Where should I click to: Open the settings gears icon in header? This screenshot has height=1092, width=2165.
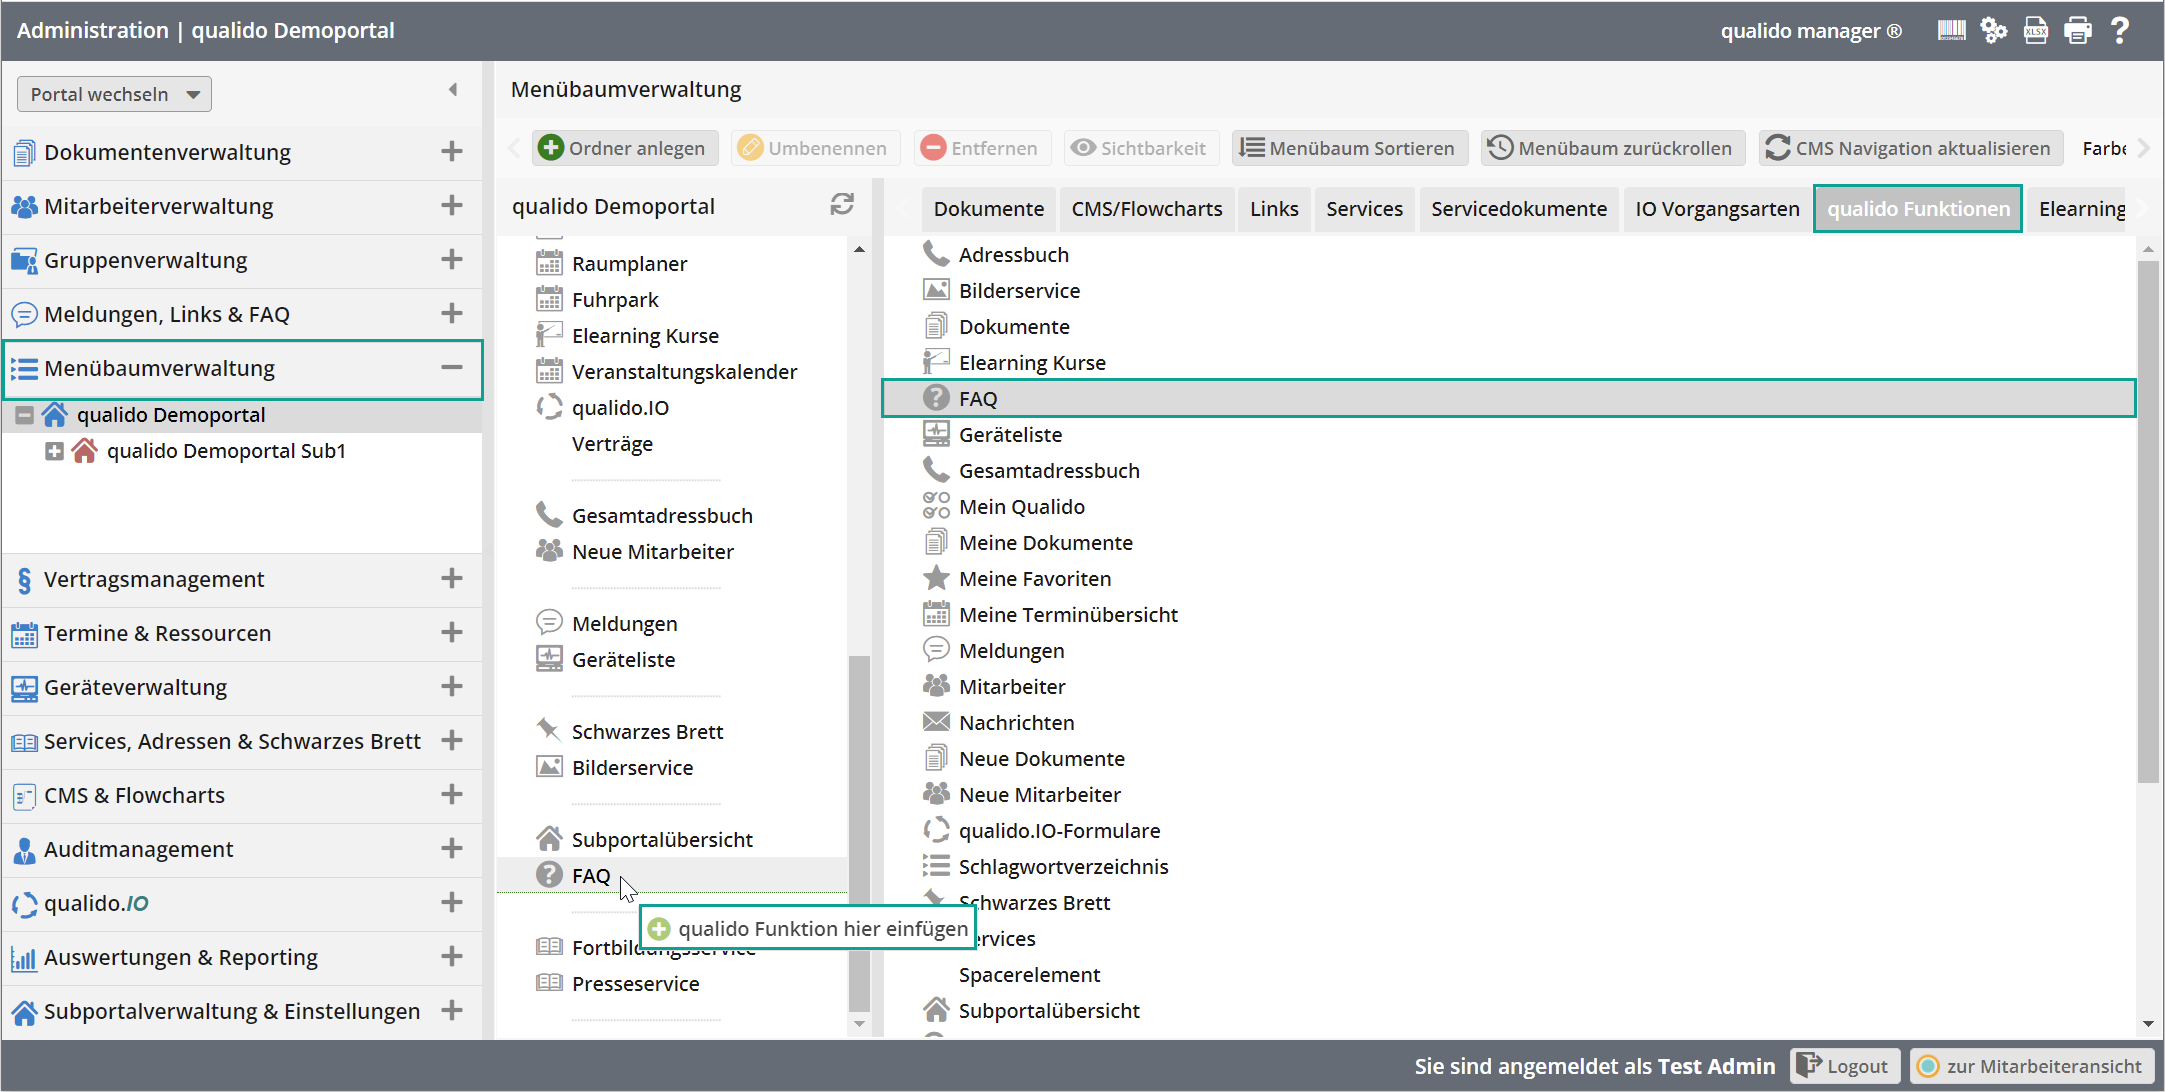1994,31
